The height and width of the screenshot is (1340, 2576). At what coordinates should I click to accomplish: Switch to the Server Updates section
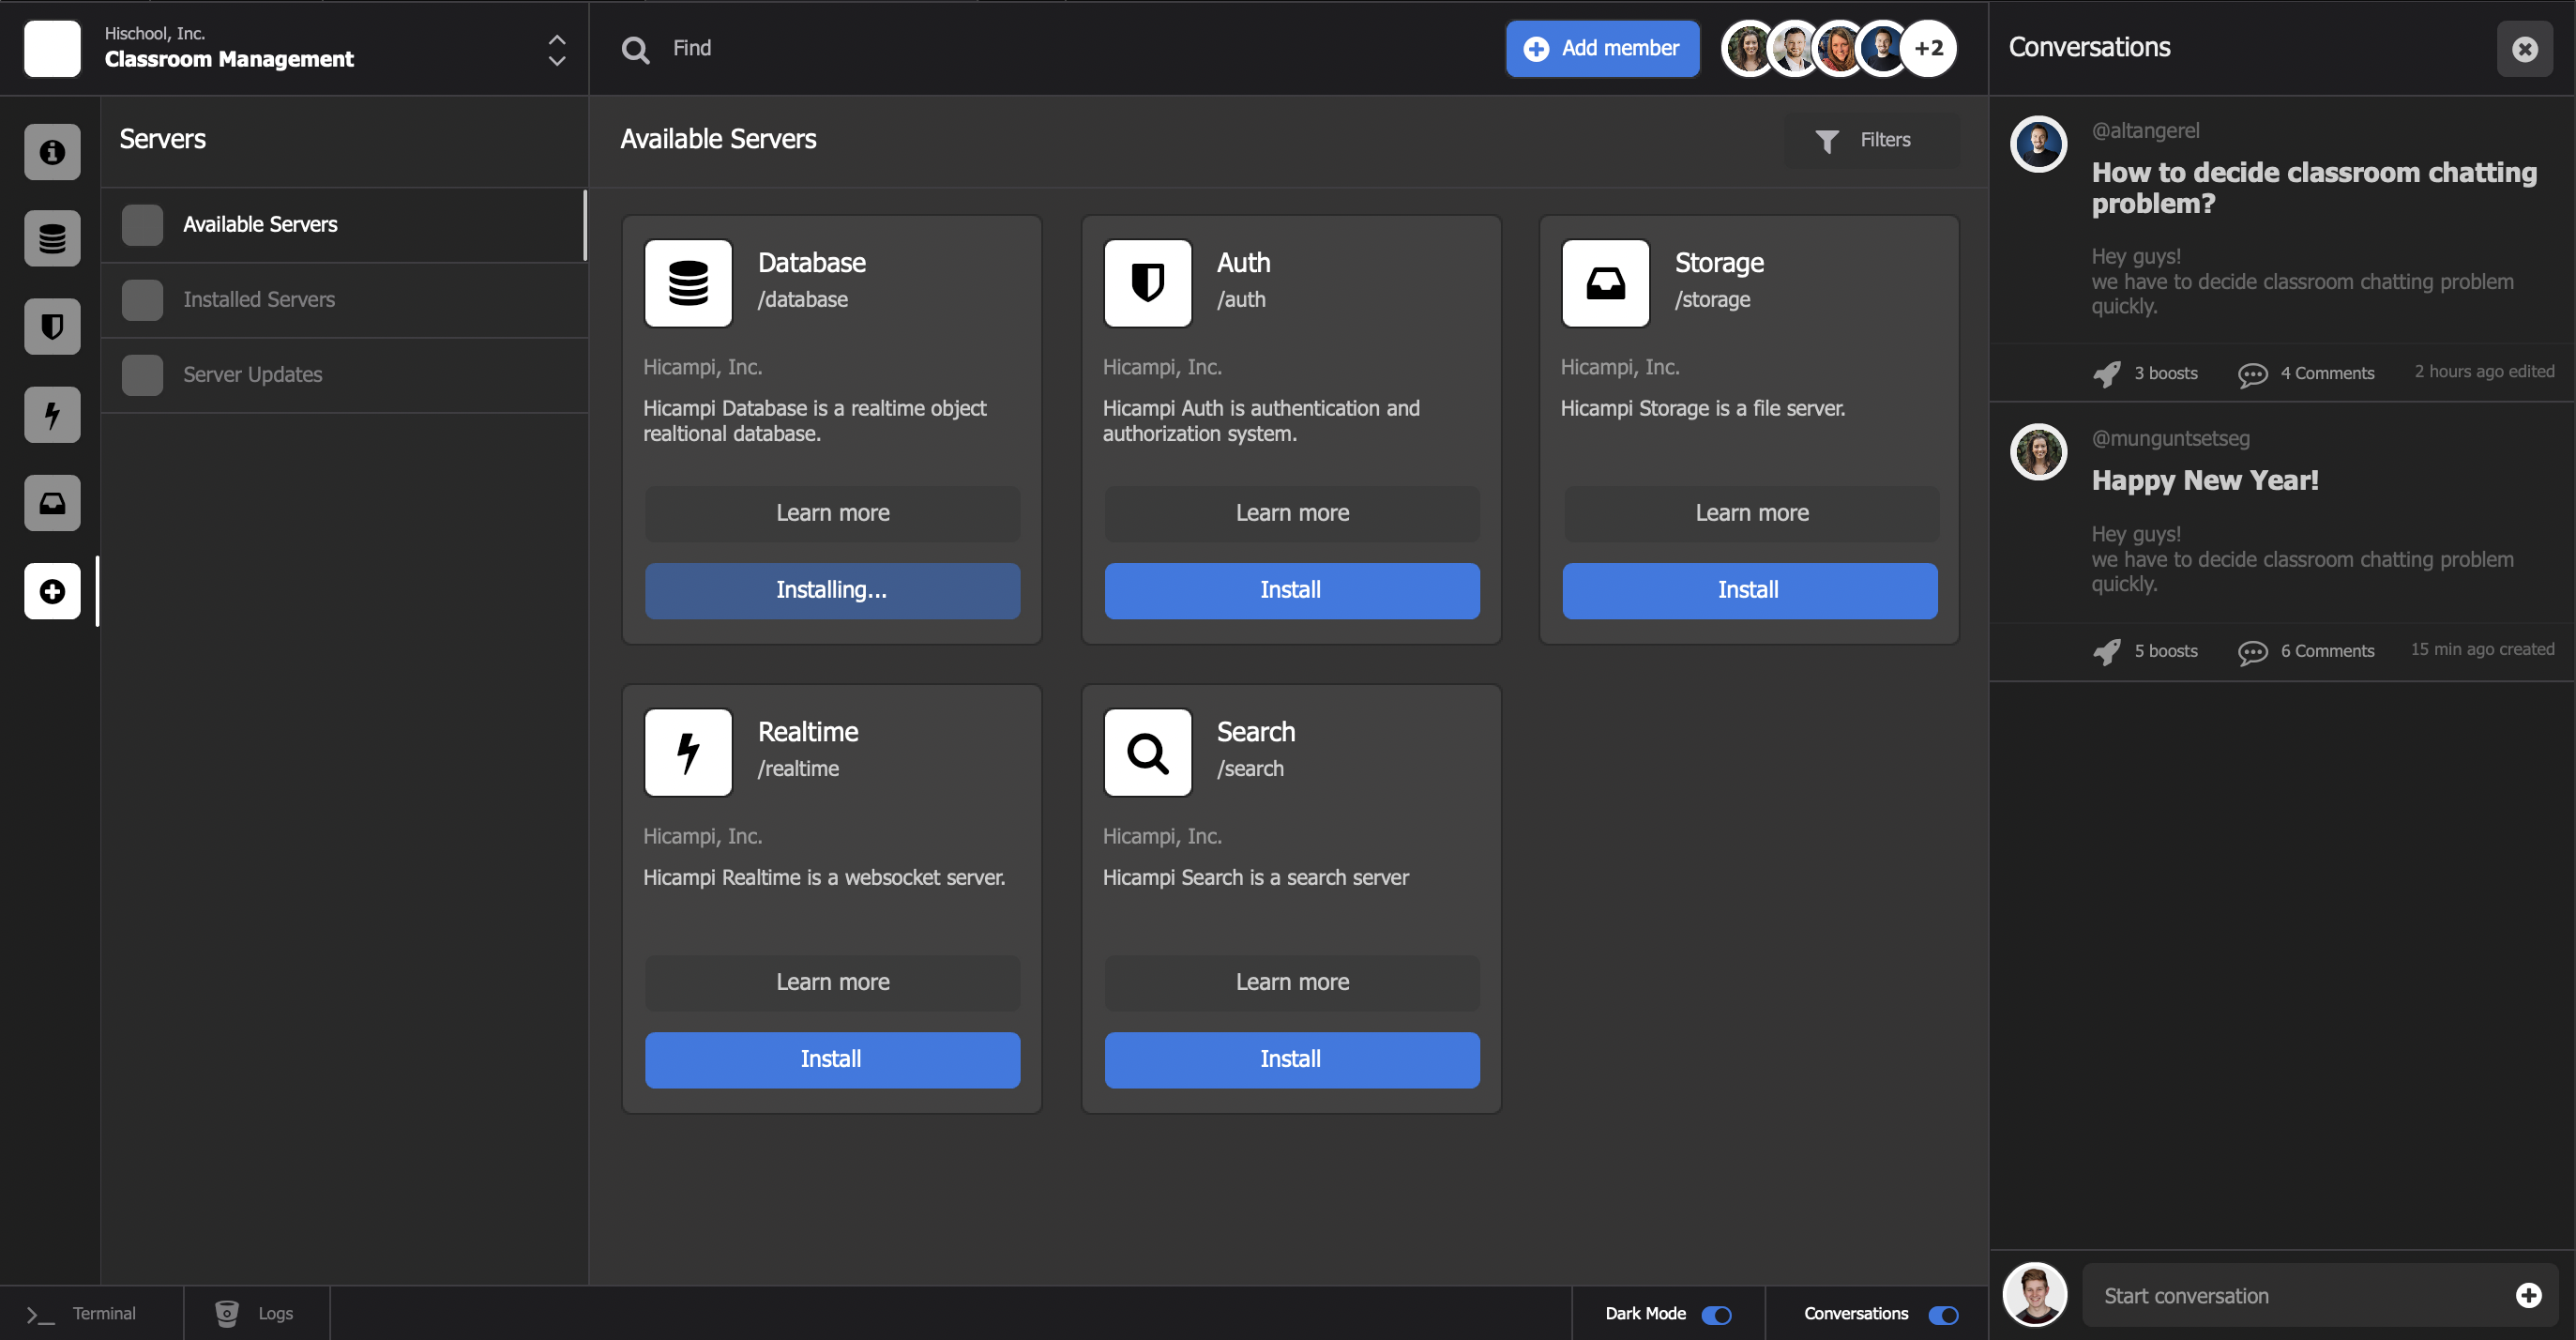click(252, 374)
